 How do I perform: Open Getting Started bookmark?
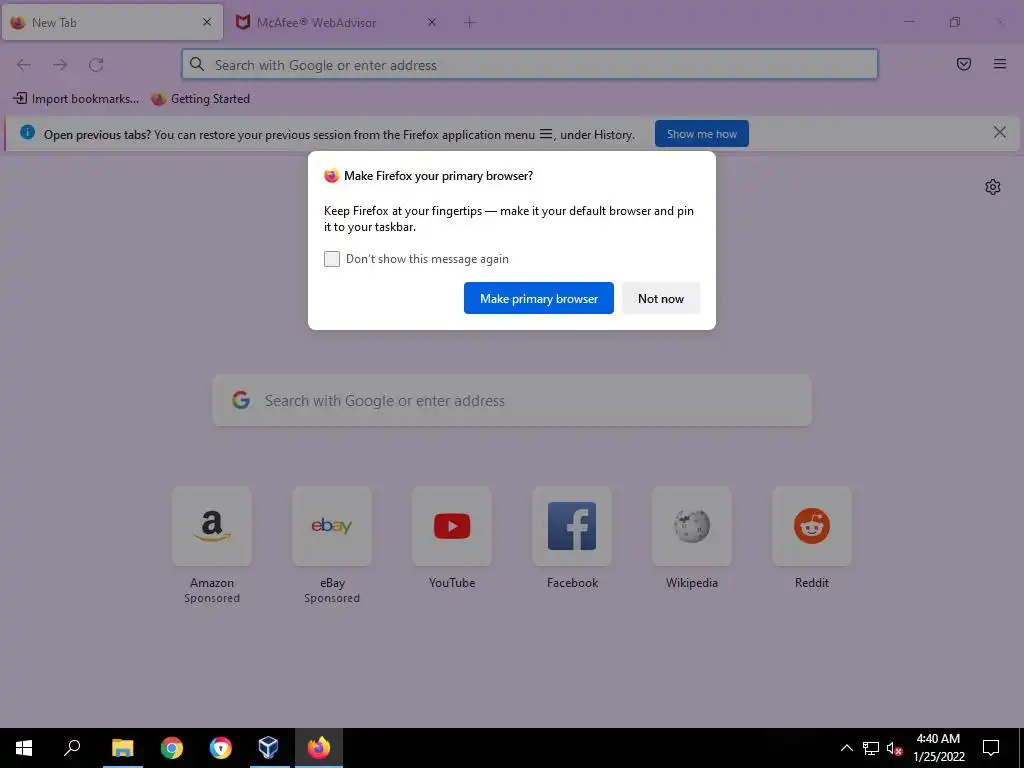200,99
